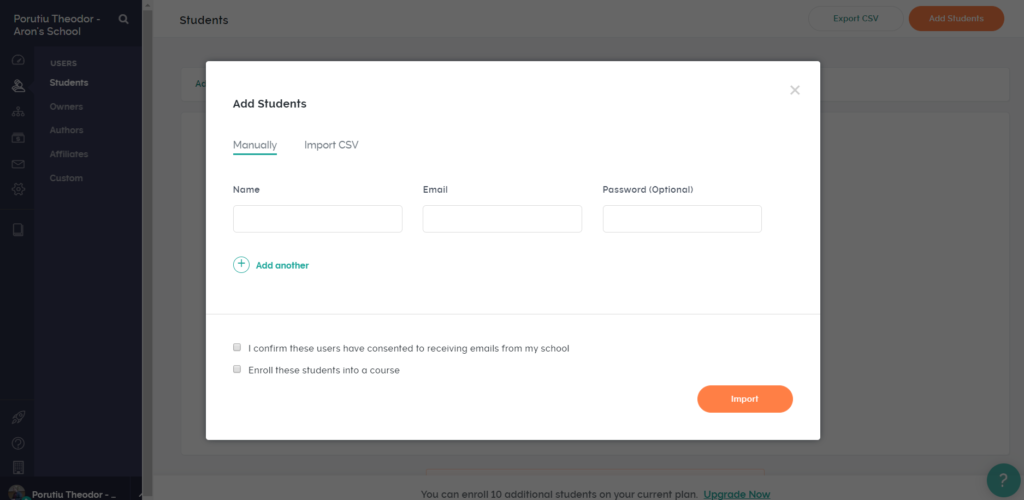Click the search magnifier icon in sidebar
The height and width of the screenshot is (500, 1024).
point(123,20)
